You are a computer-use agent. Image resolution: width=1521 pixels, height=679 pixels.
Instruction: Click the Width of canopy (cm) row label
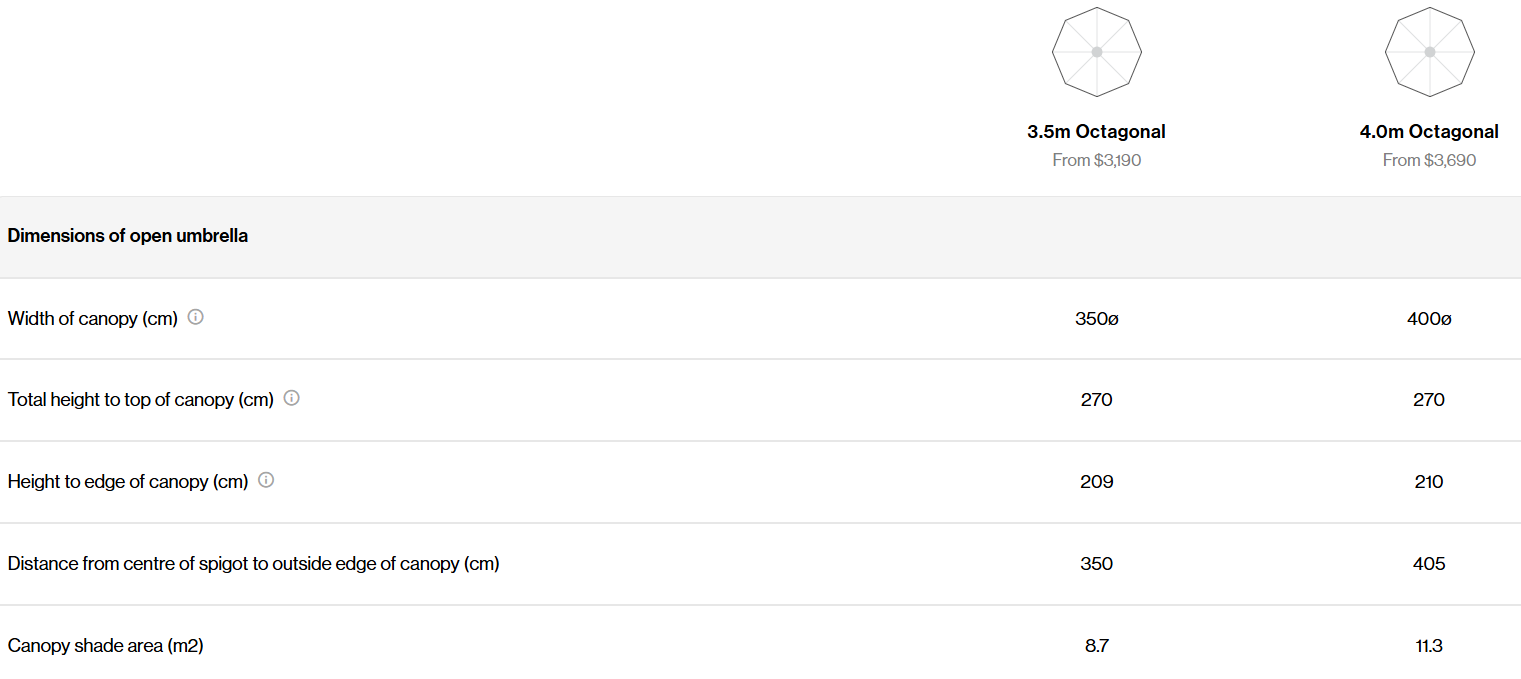92,318
